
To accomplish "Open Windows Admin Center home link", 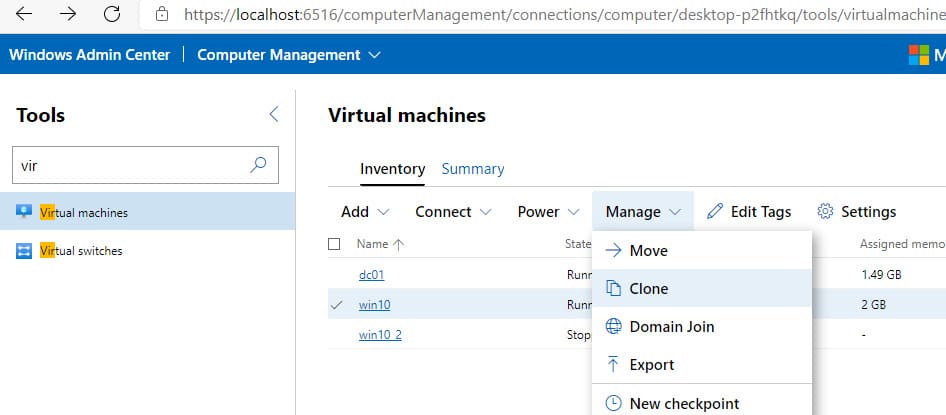I will [90, 55].
